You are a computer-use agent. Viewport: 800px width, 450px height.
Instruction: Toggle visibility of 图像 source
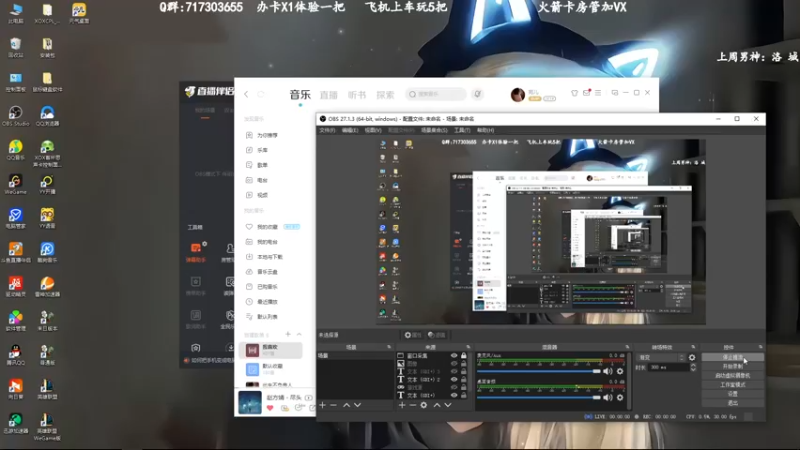[x=454, y=364]
